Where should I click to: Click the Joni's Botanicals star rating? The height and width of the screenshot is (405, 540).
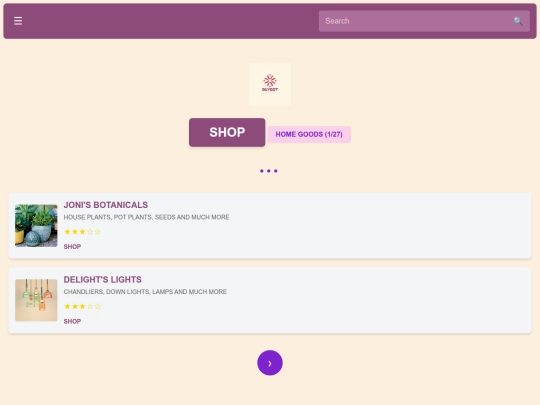82,232
